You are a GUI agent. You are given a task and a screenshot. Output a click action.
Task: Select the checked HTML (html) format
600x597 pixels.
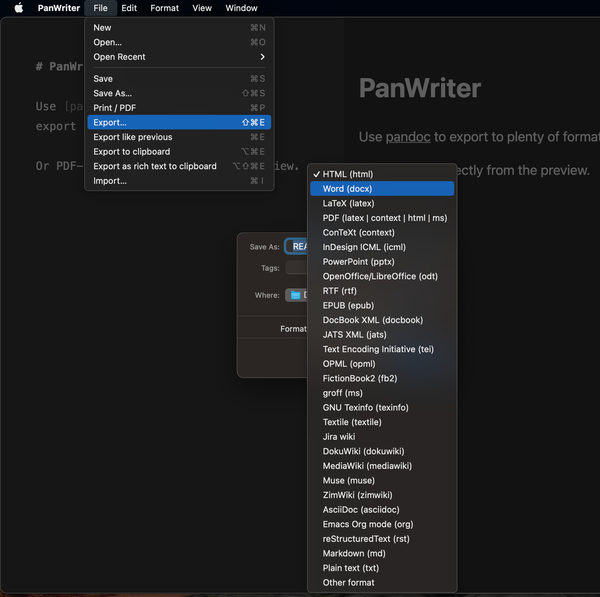click(x=382, y=174)
